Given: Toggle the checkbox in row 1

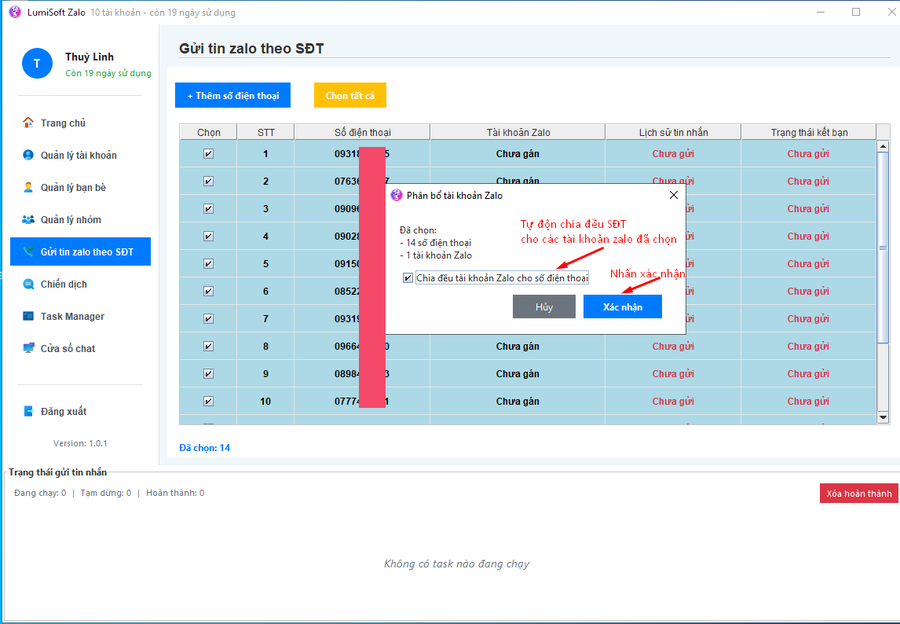Looking at the screenshot, I should tap(208, 154).
